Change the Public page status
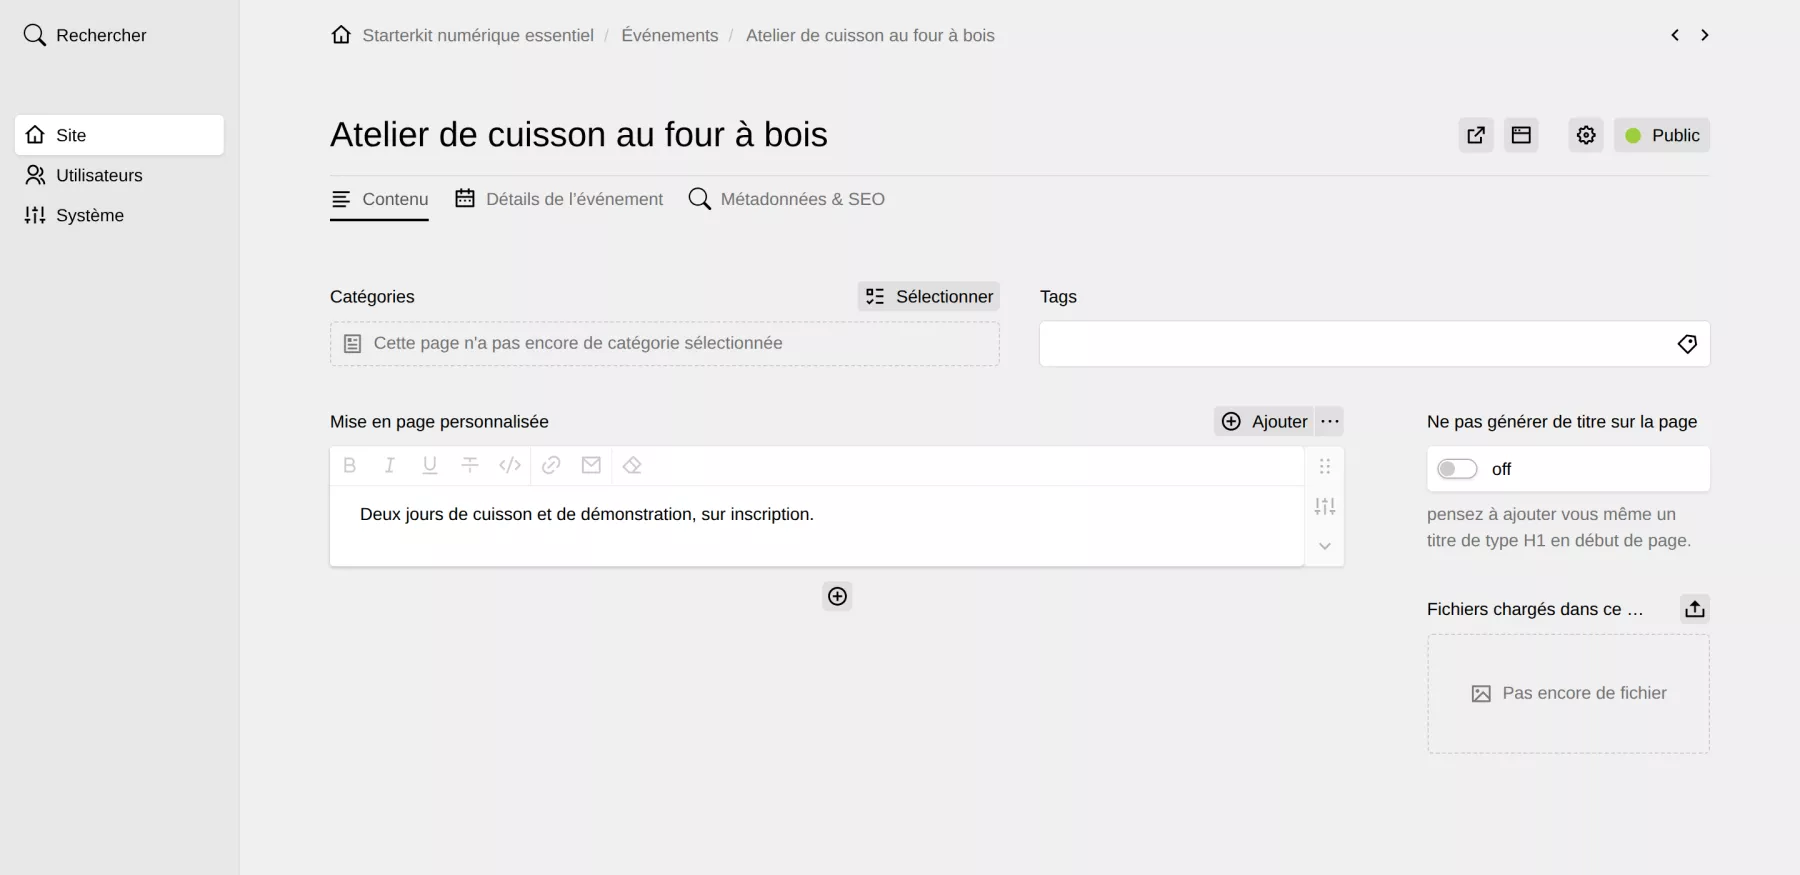Viewport: 1800px width, 875px height. click(1662, 135)
